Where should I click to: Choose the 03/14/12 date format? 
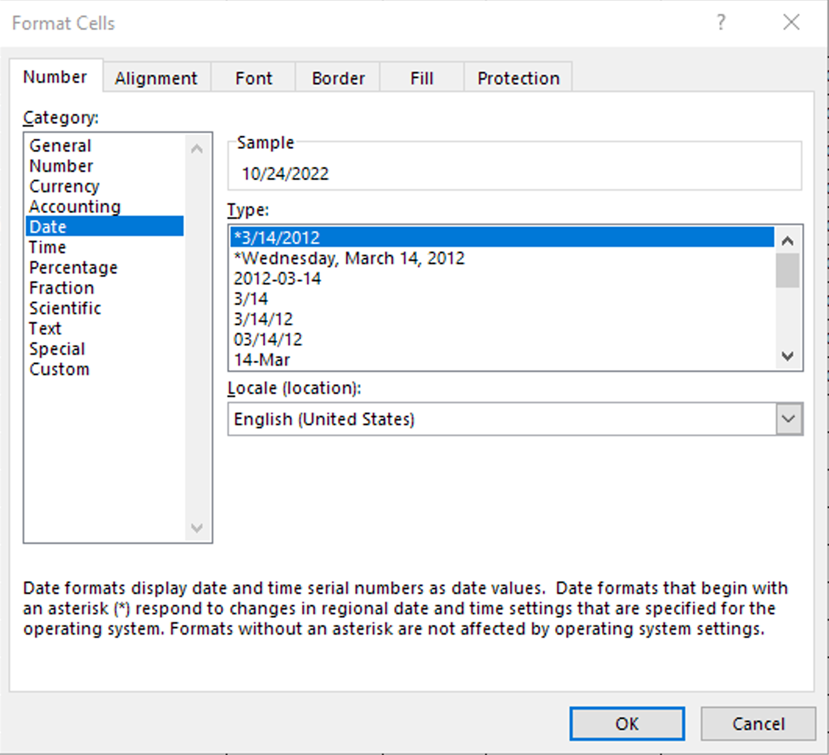(x=502, y=339)
